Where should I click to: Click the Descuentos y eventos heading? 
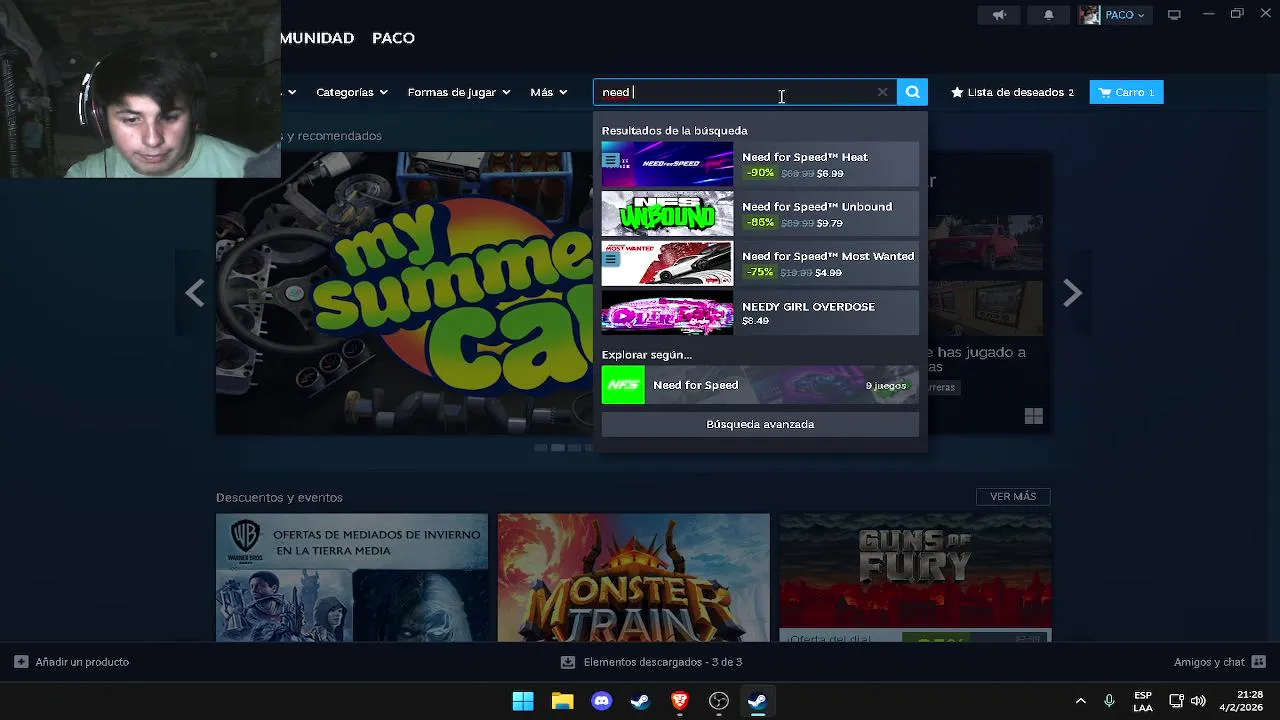click(279, 497)
